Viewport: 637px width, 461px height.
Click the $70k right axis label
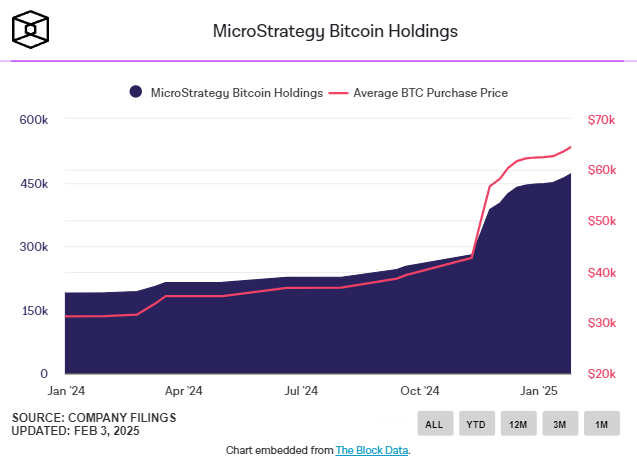[x=602, y=120]
